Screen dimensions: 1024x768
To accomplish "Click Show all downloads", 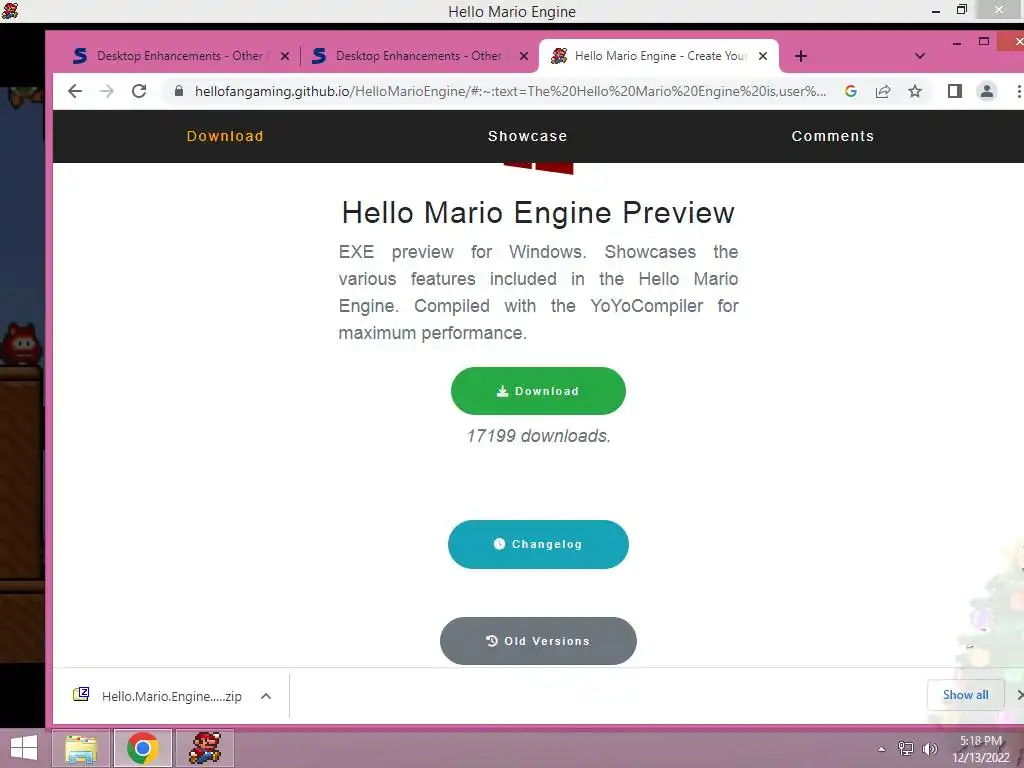I will [965, 695].
